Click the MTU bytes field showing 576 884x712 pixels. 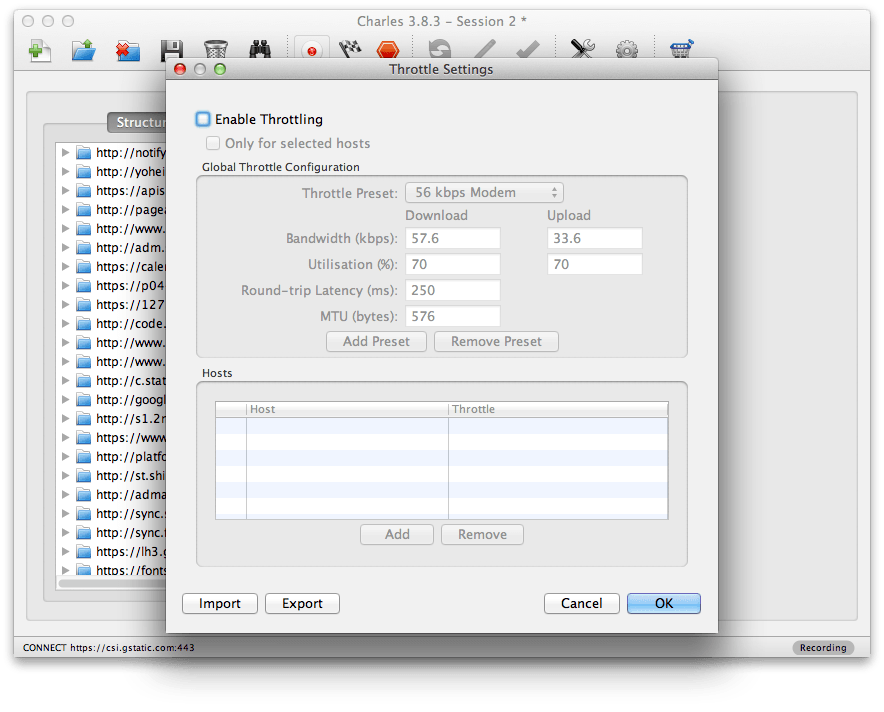click(x=453, y=316)
